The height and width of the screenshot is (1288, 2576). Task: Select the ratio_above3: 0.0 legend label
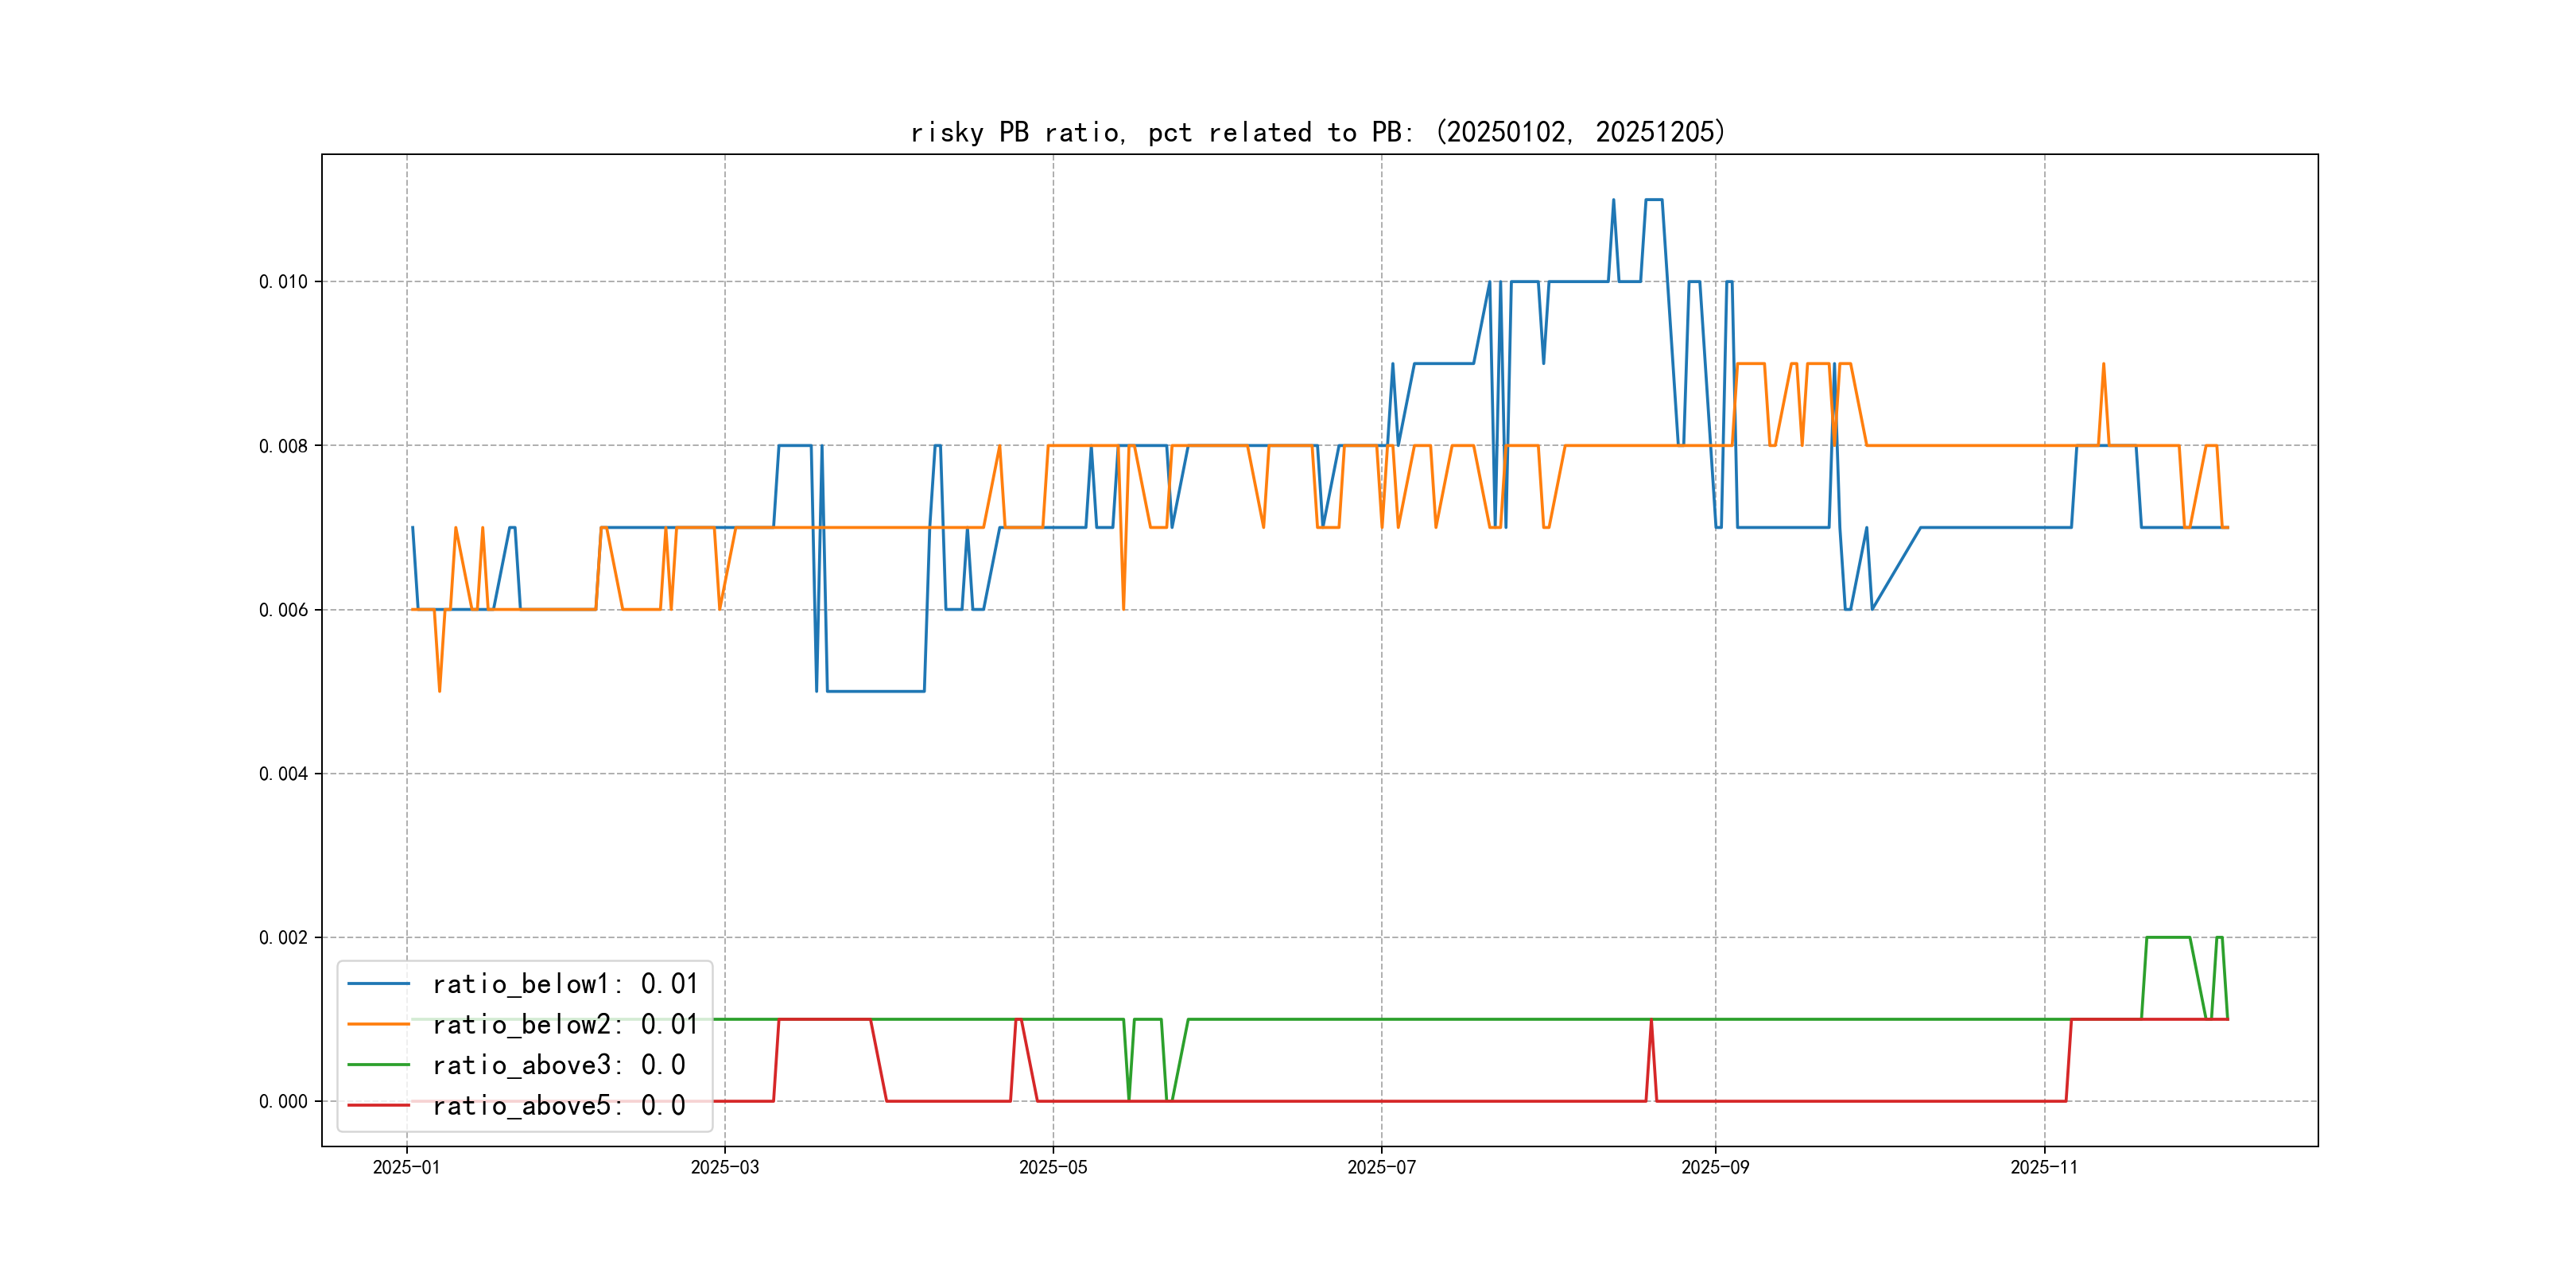coord(559,1065)
